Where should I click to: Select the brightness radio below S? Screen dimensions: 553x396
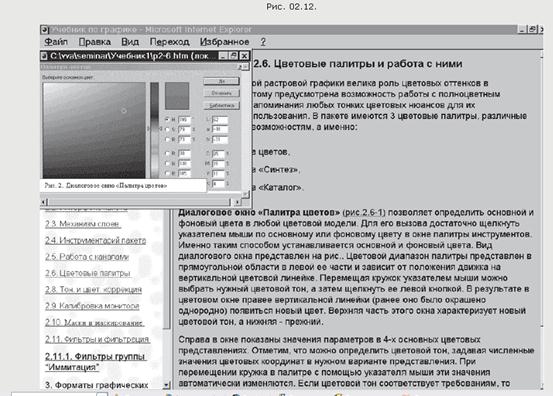point(168,140)
